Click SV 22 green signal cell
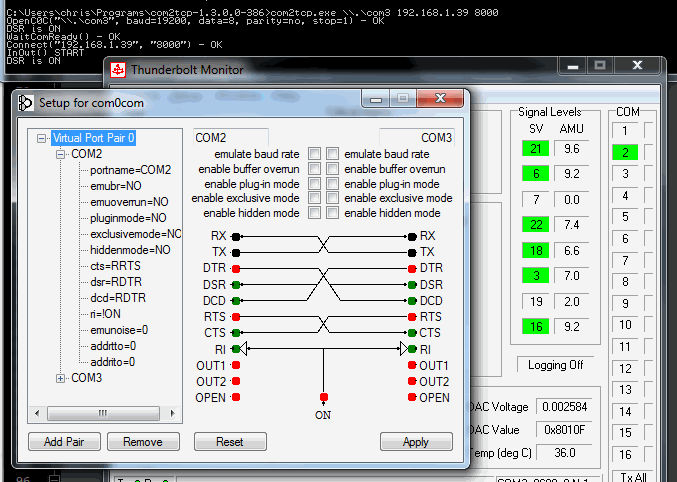 coord(535,225)
